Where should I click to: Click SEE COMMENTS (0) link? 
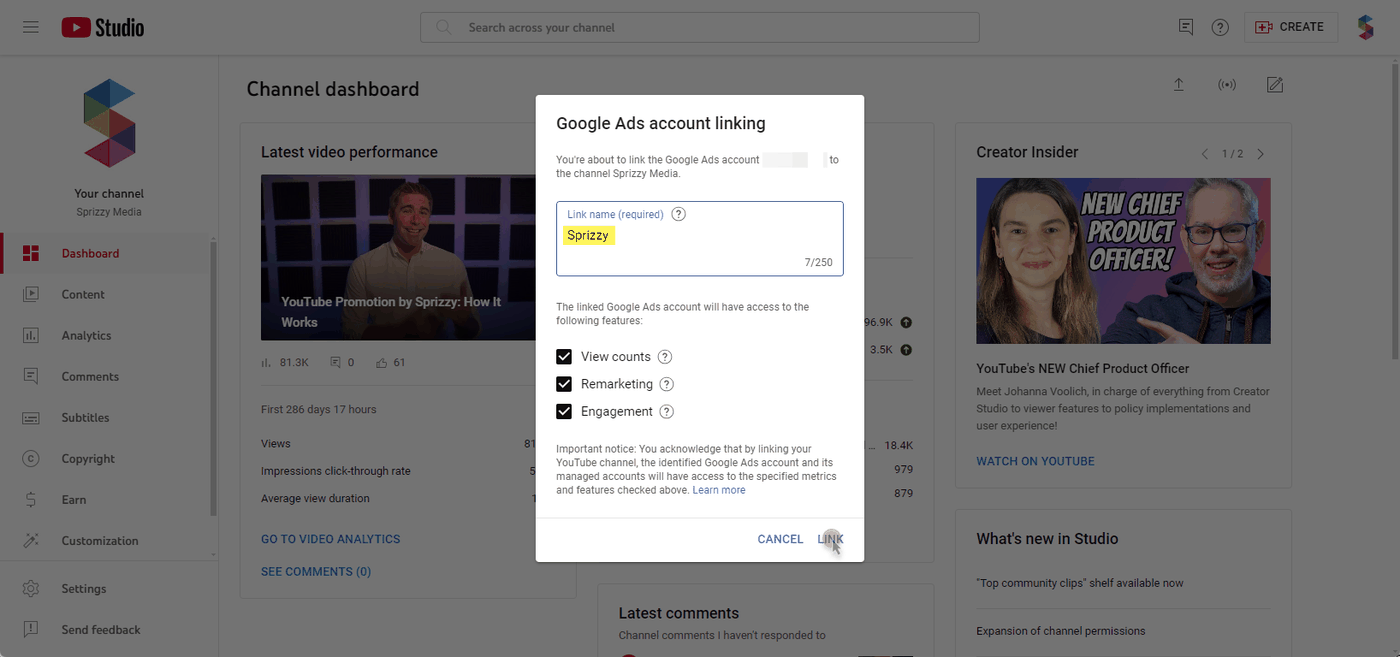click(x=316, y=571)
